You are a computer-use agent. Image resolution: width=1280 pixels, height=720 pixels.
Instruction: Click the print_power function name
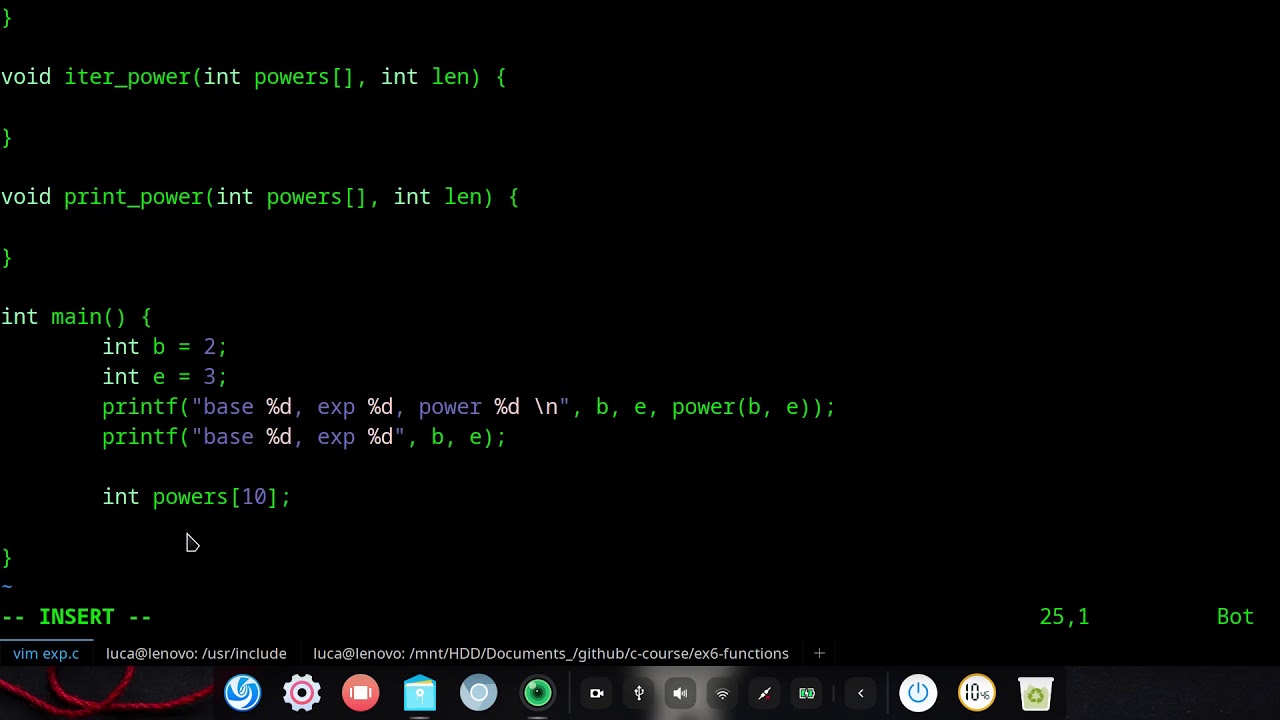(133, 197)
